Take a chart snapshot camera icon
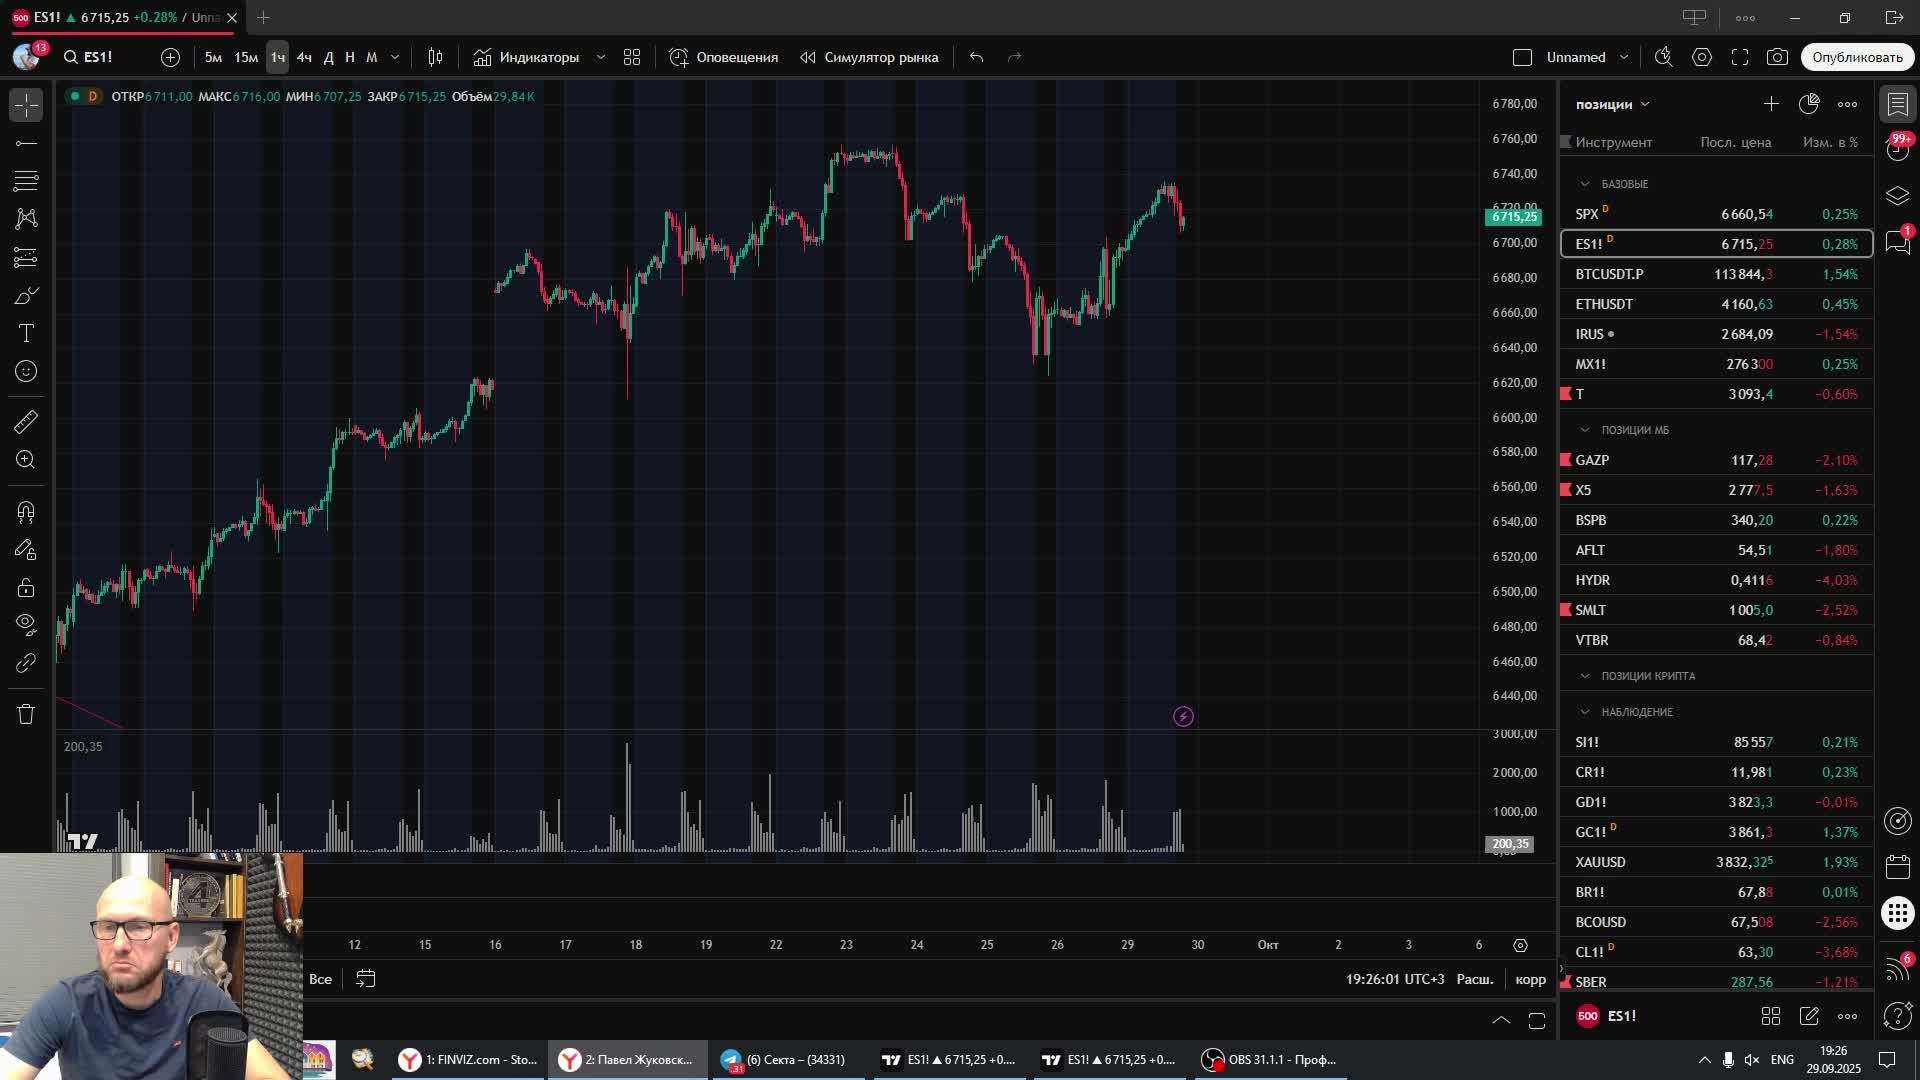The width and height of the screenshot is (1920, 1080). (x=1777, y=57)
